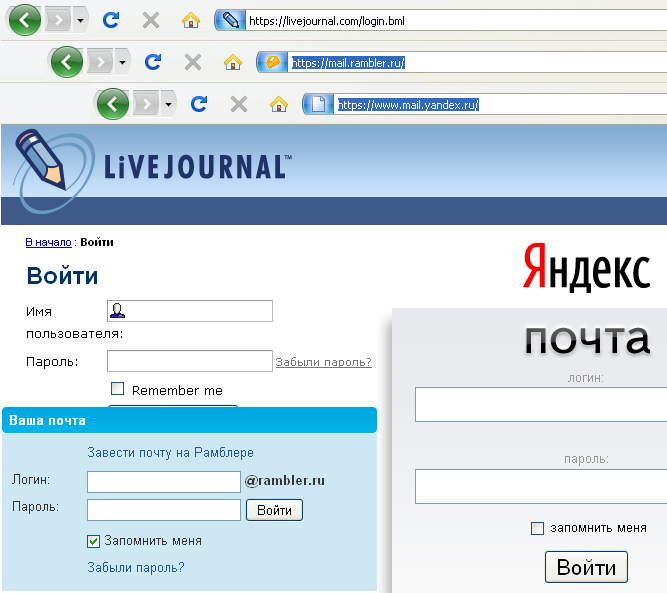
Task: Open Rambler 'Забыли пароль?' link
Action: point(136,567)
